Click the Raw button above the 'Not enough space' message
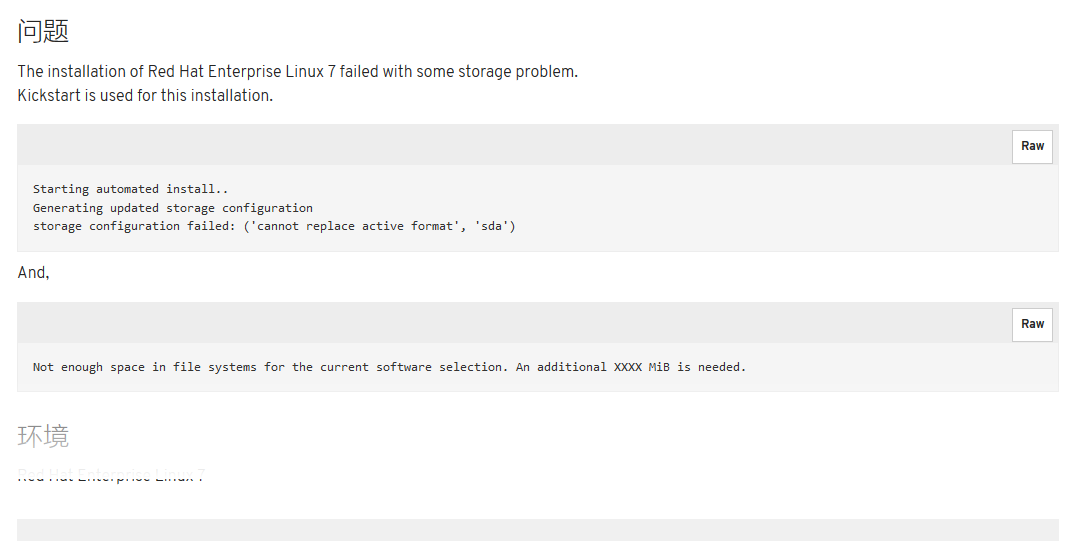The image size is (1081, 541). pos(1032,325)
